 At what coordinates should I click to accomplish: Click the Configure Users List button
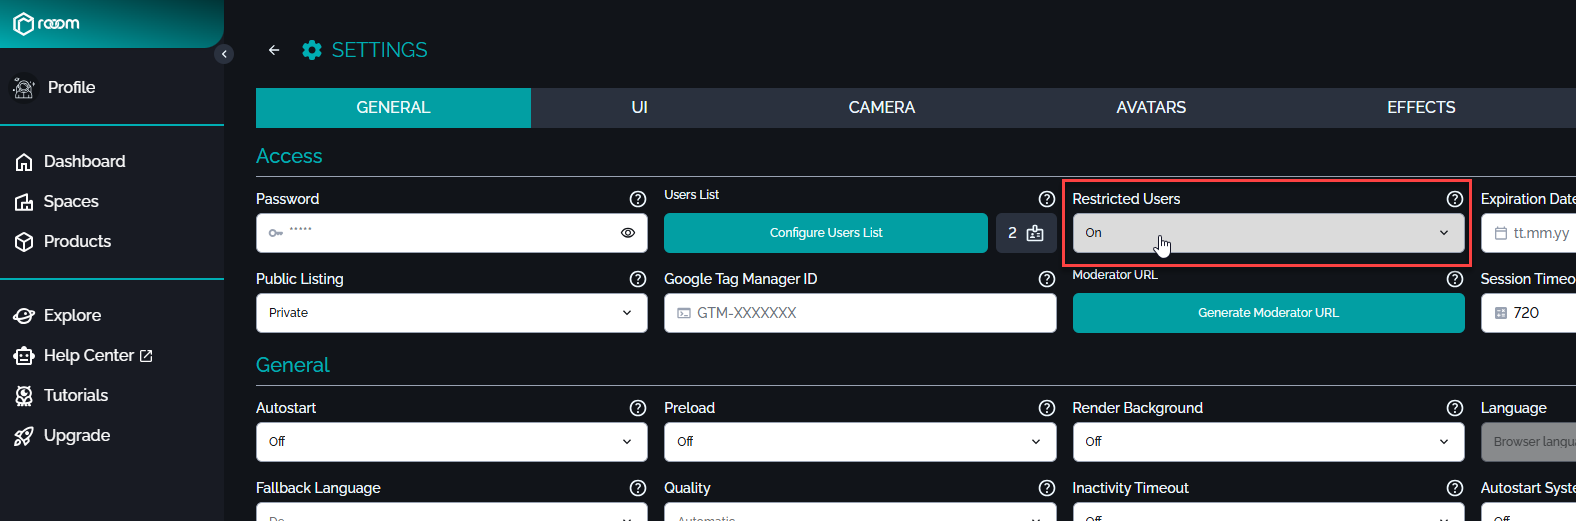825,233
